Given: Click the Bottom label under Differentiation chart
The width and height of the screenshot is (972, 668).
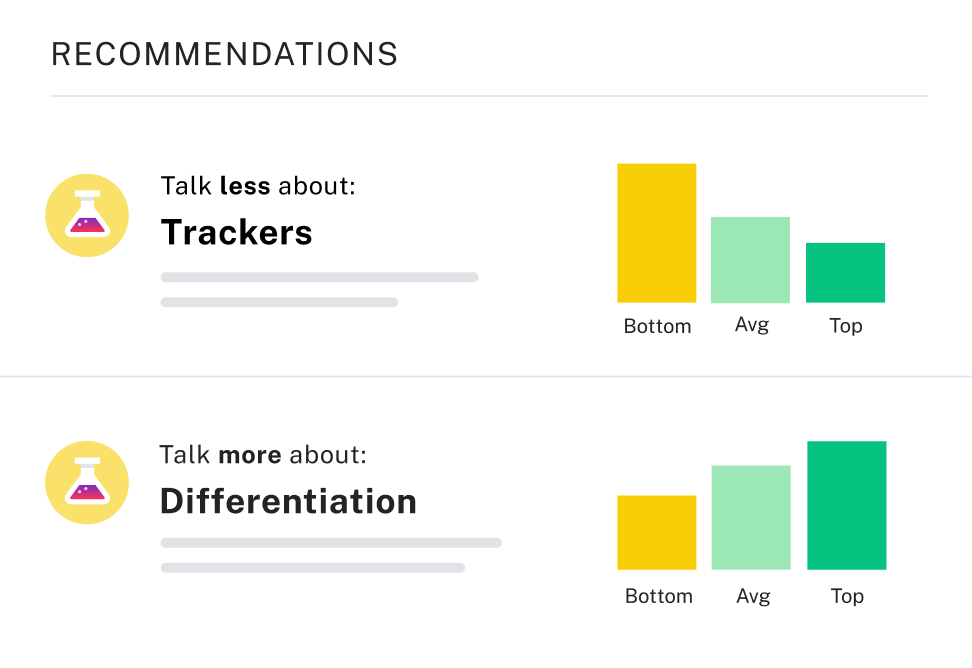Looking at the screenshot, I should [658, 596].
